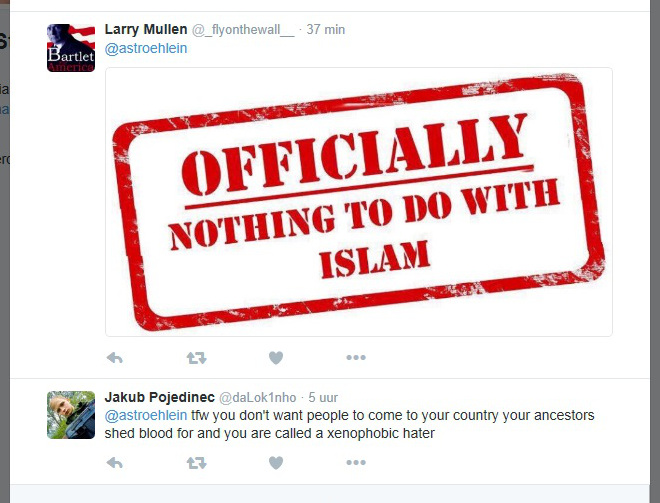Open Larry Mullen's Bartlet avatar
The width and height of the screenshot is (660, 503).
coord(71,48)
